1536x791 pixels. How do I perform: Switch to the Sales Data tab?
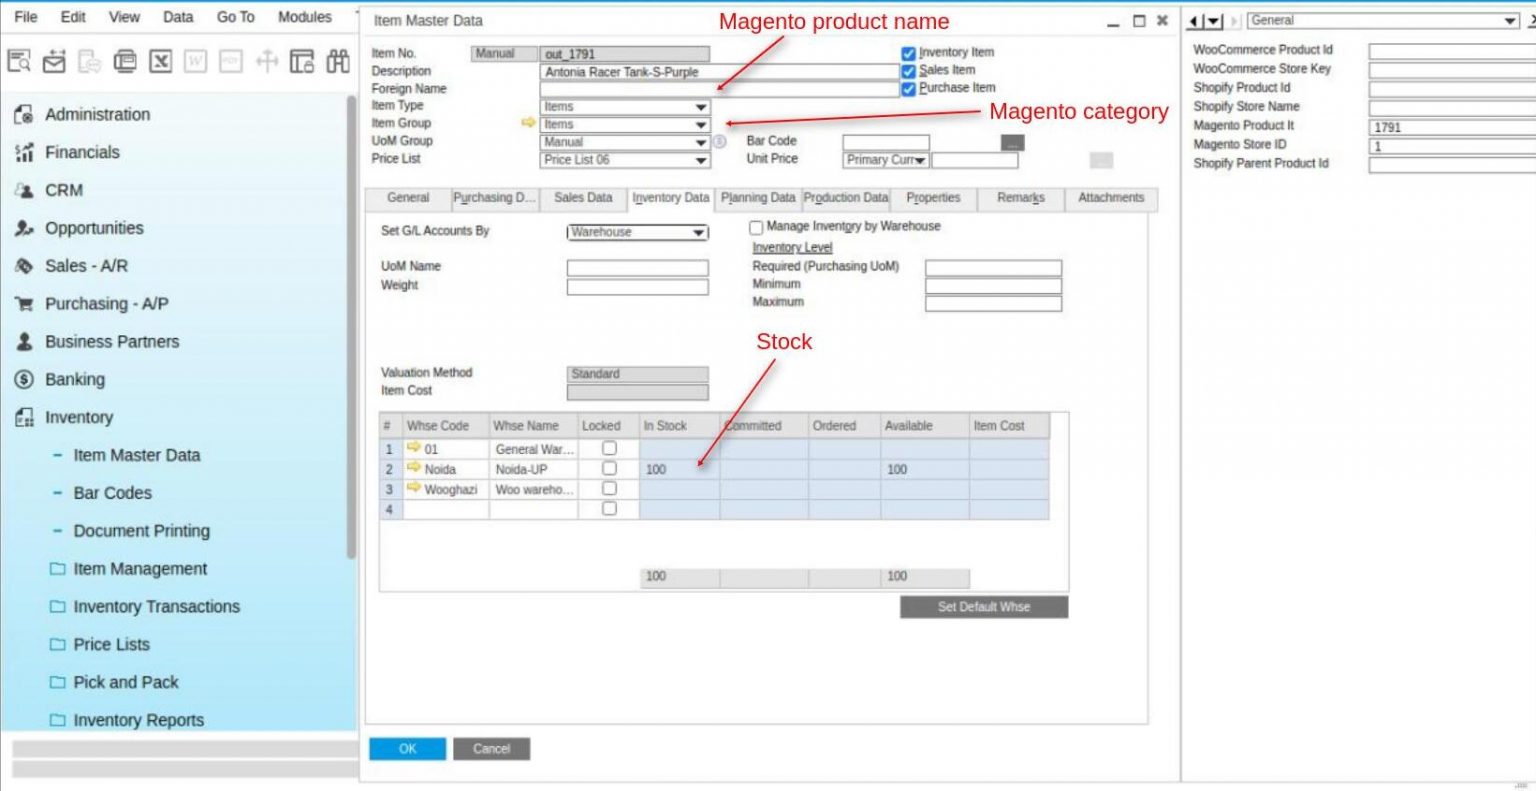[583, 198]
